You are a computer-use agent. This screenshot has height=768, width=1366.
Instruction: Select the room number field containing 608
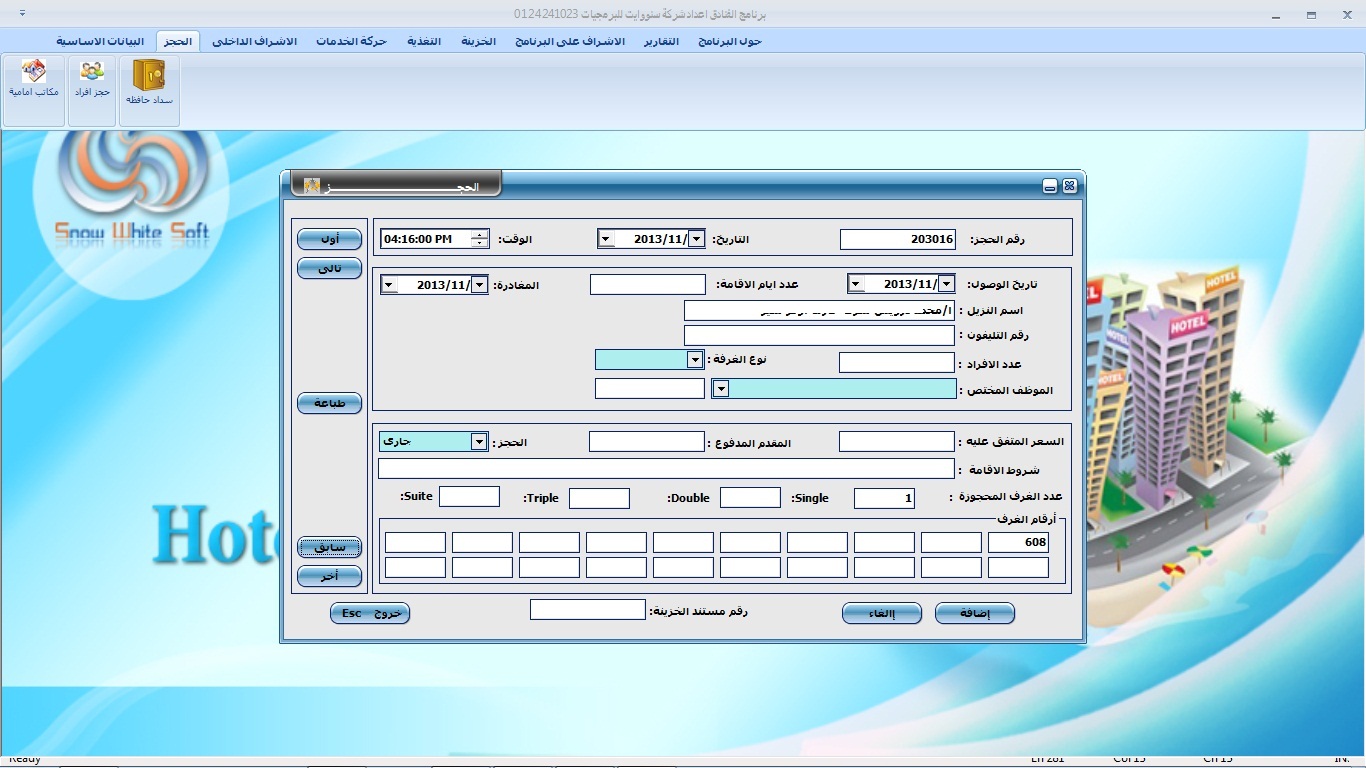(1018, 543)
